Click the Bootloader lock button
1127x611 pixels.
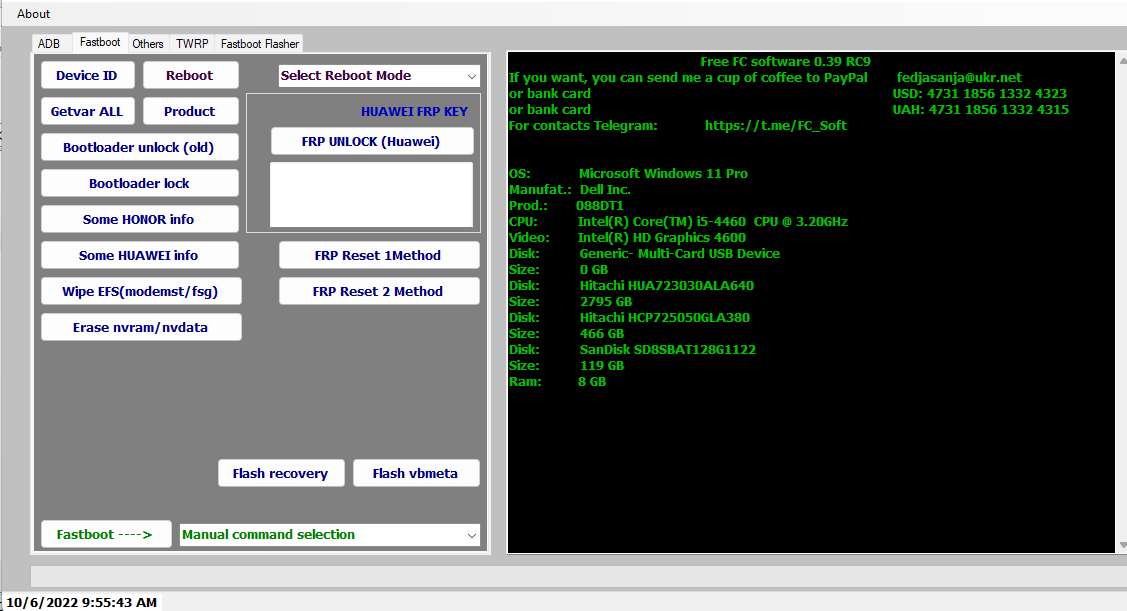[x=139, y=183]
